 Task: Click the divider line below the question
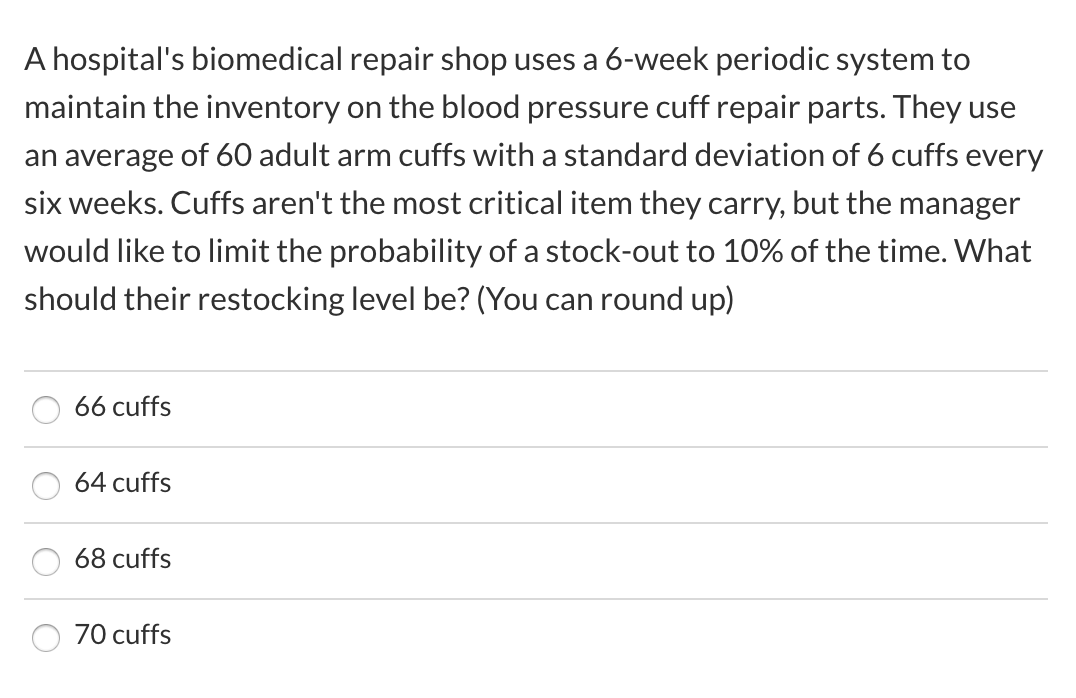(535, 369)
